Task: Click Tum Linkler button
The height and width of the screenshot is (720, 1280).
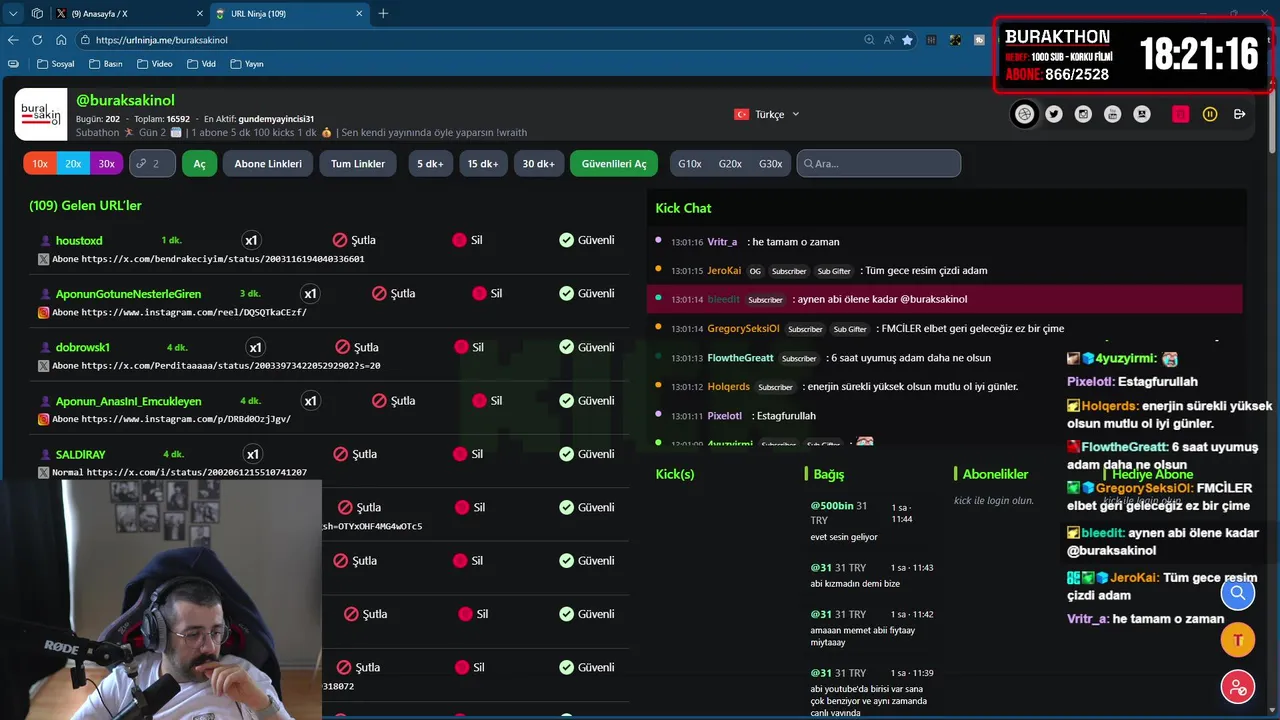Action: tap(358, 163)
